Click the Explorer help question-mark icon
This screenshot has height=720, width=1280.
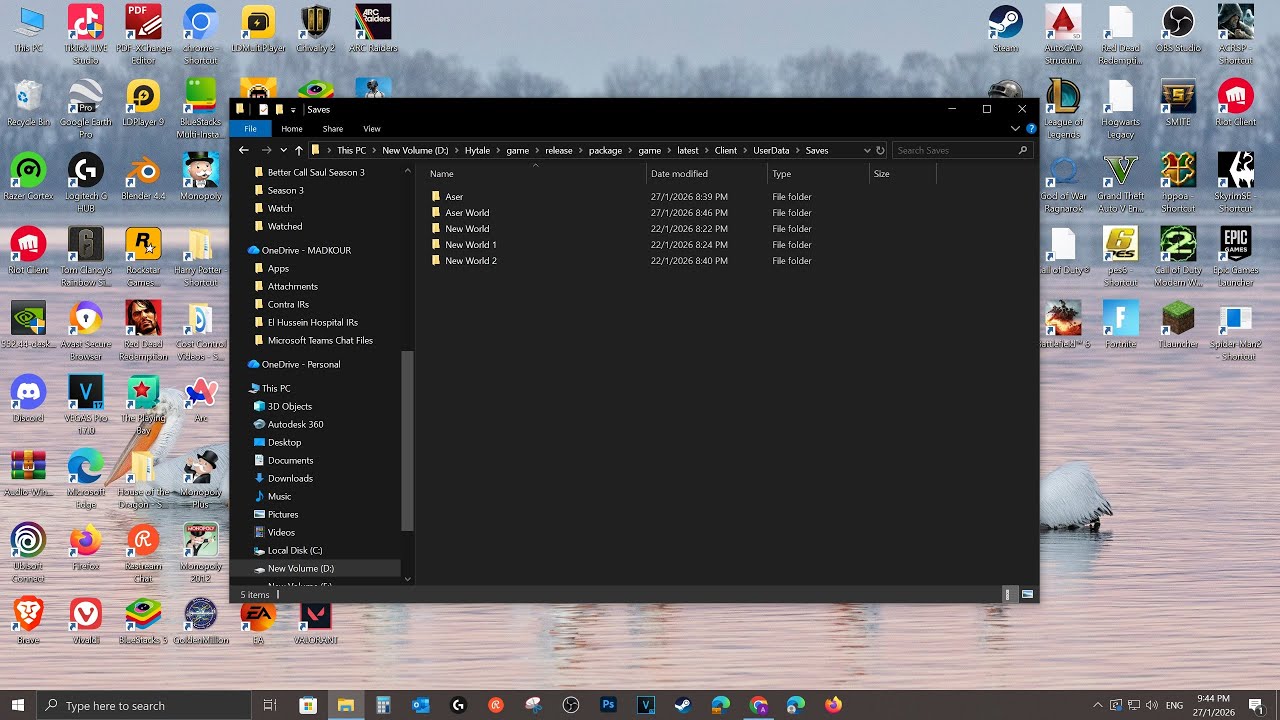(1031, 129)
